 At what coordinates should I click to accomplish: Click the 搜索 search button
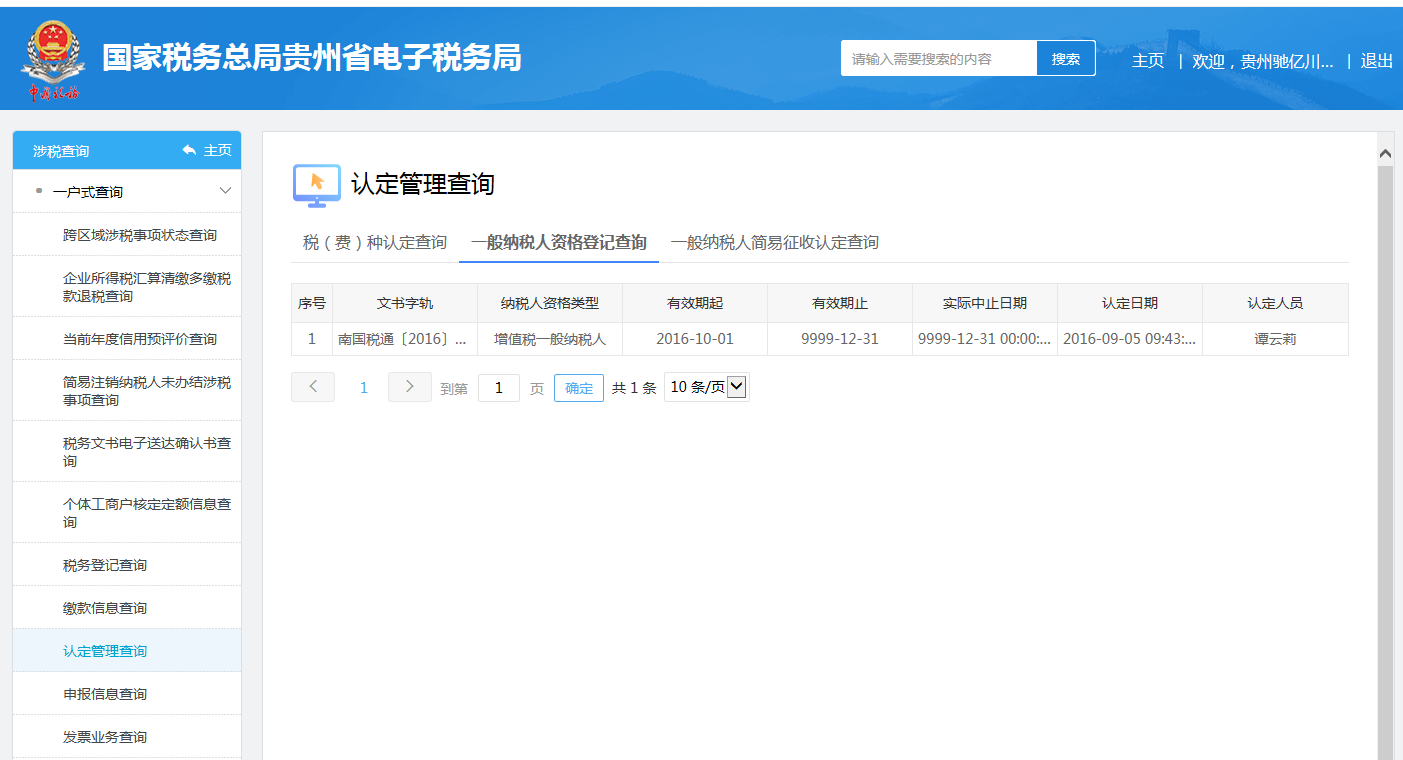point(1066,59)
